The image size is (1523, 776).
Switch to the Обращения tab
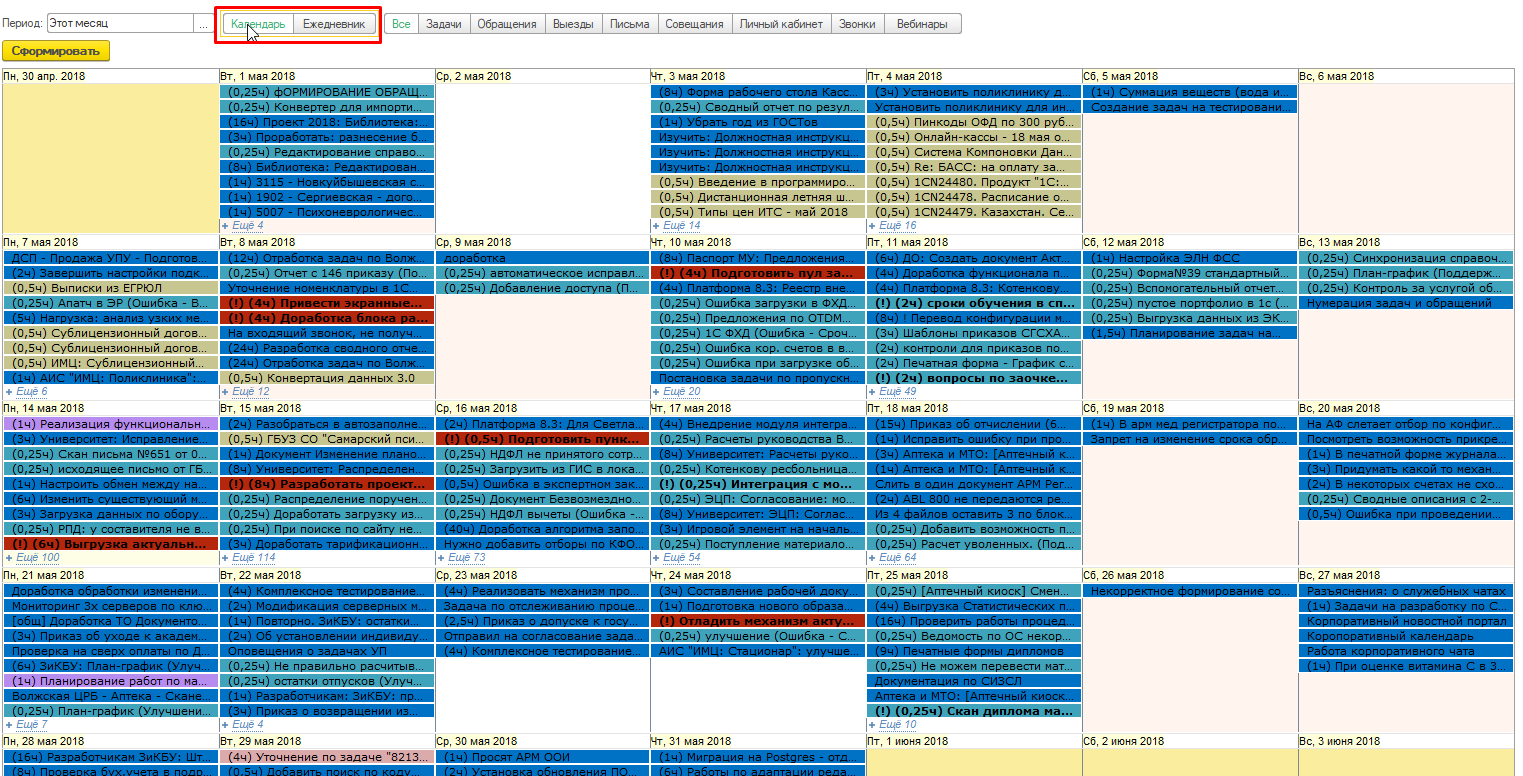(506, 24)
